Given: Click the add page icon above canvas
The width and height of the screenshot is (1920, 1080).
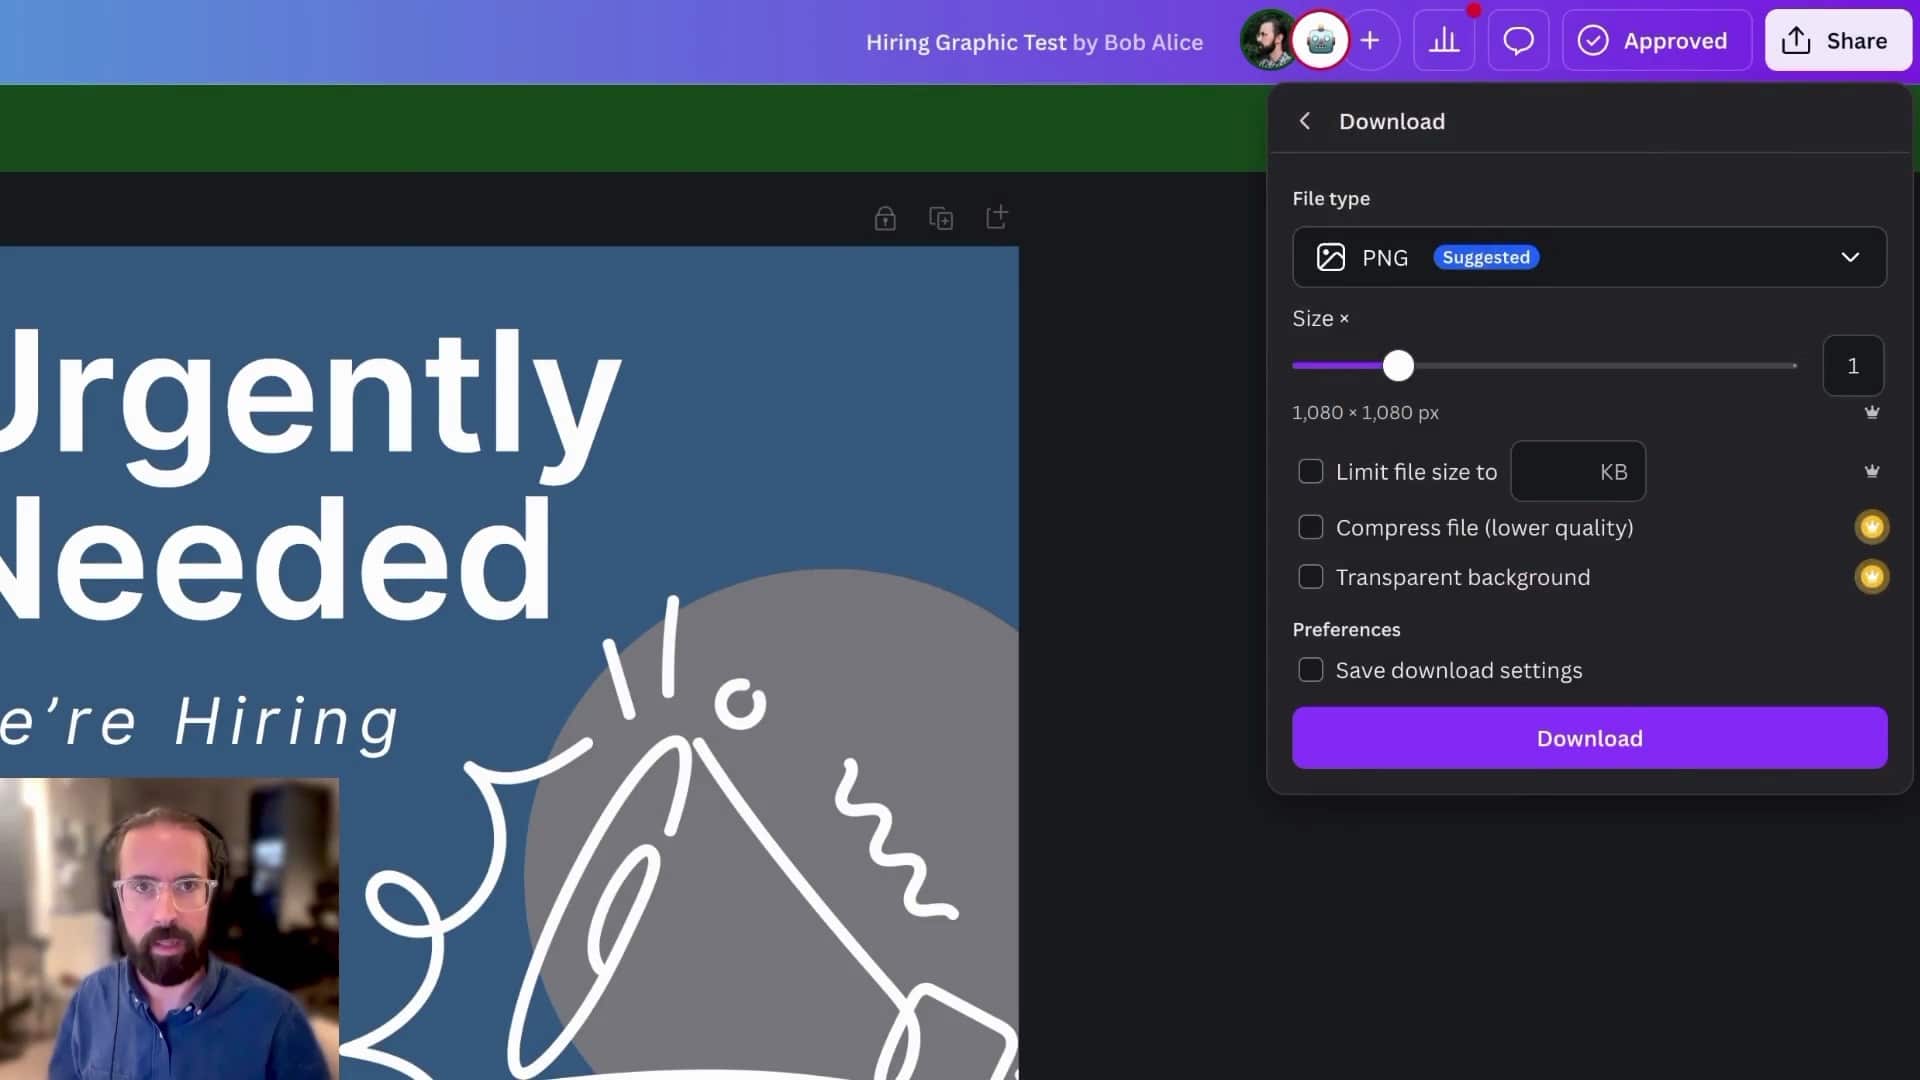Looking at the screenshot, I should click(997, 217).
